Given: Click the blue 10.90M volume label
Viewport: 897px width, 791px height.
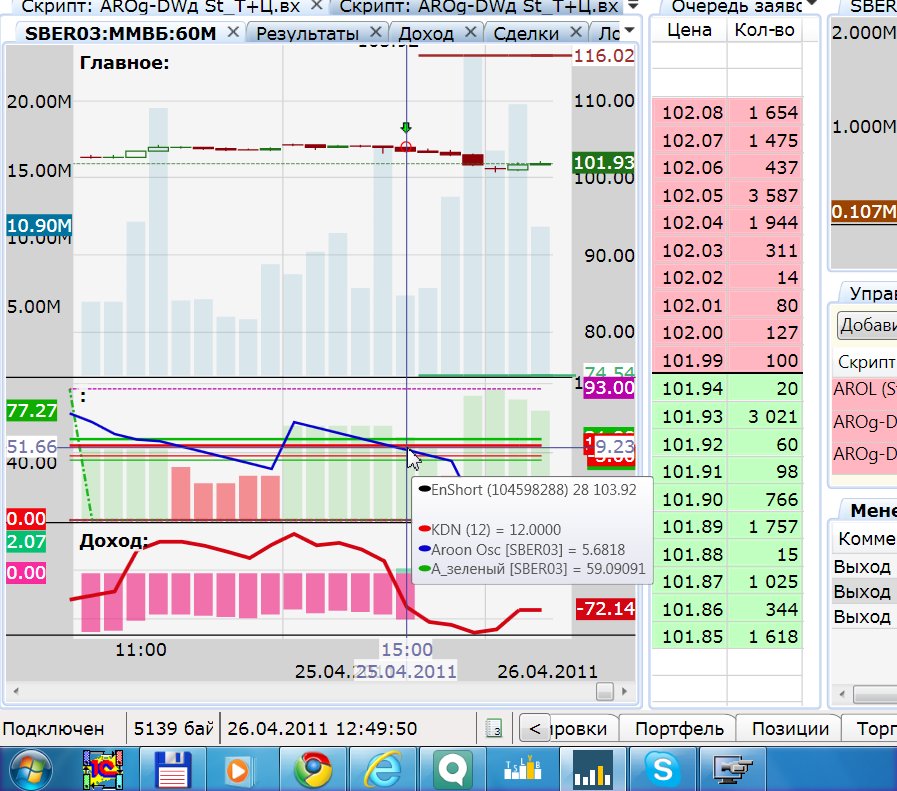Looking at the screenshot, I should click(x=39, y=225).
